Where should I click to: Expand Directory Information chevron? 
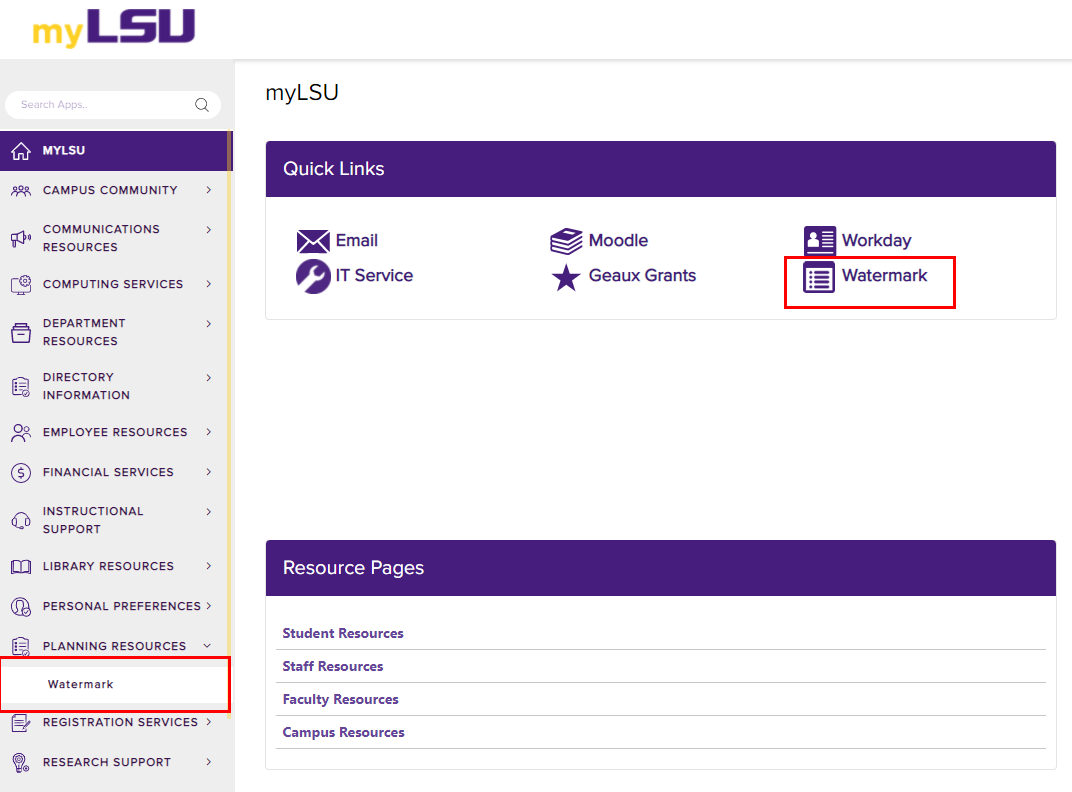(x=209, y=378)
